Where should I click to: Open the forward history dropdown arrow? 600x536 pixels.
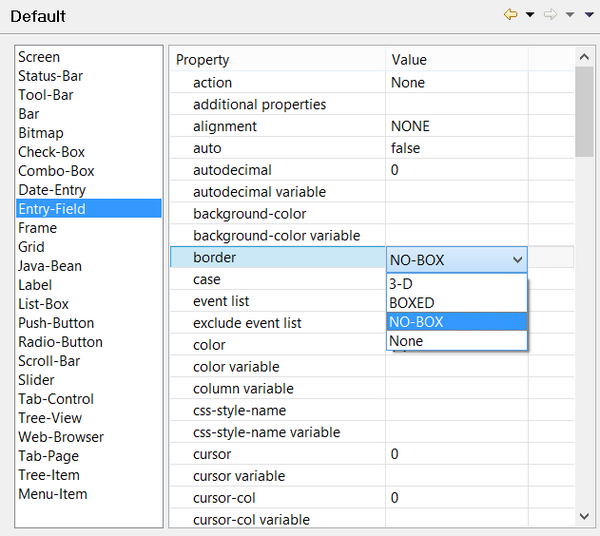568,15
